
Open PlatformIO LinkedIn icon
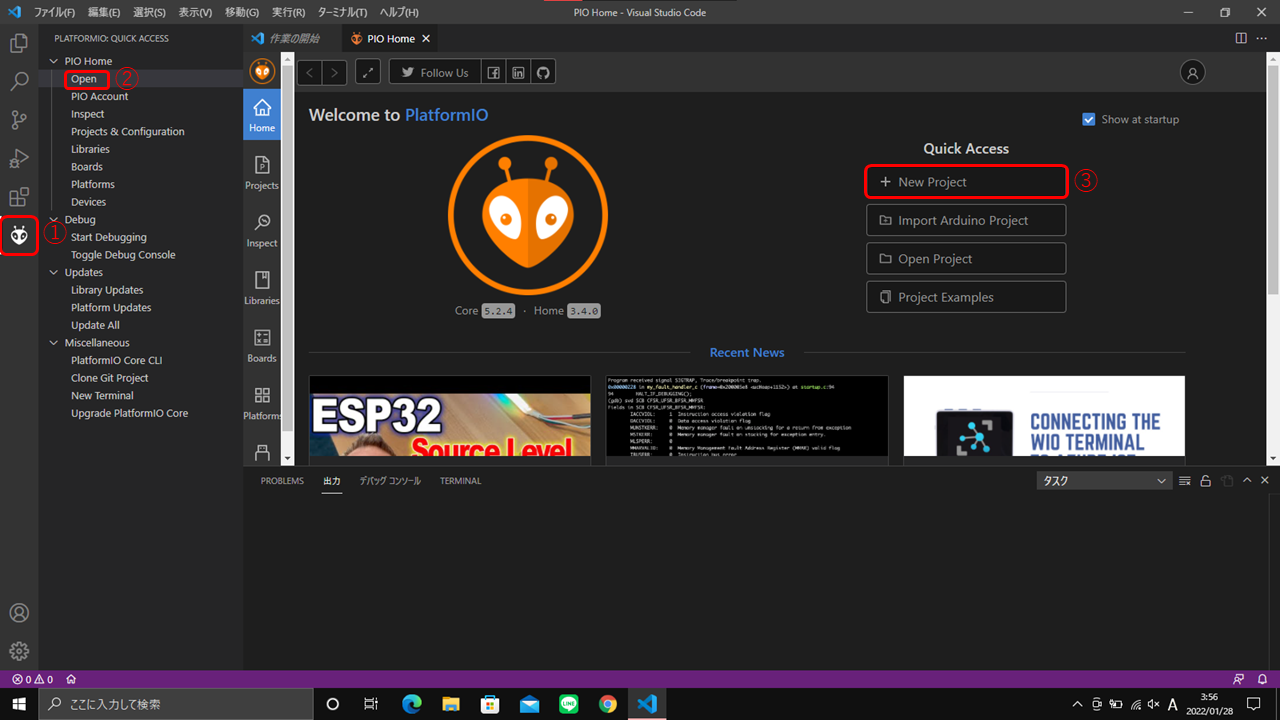(518, 72)
